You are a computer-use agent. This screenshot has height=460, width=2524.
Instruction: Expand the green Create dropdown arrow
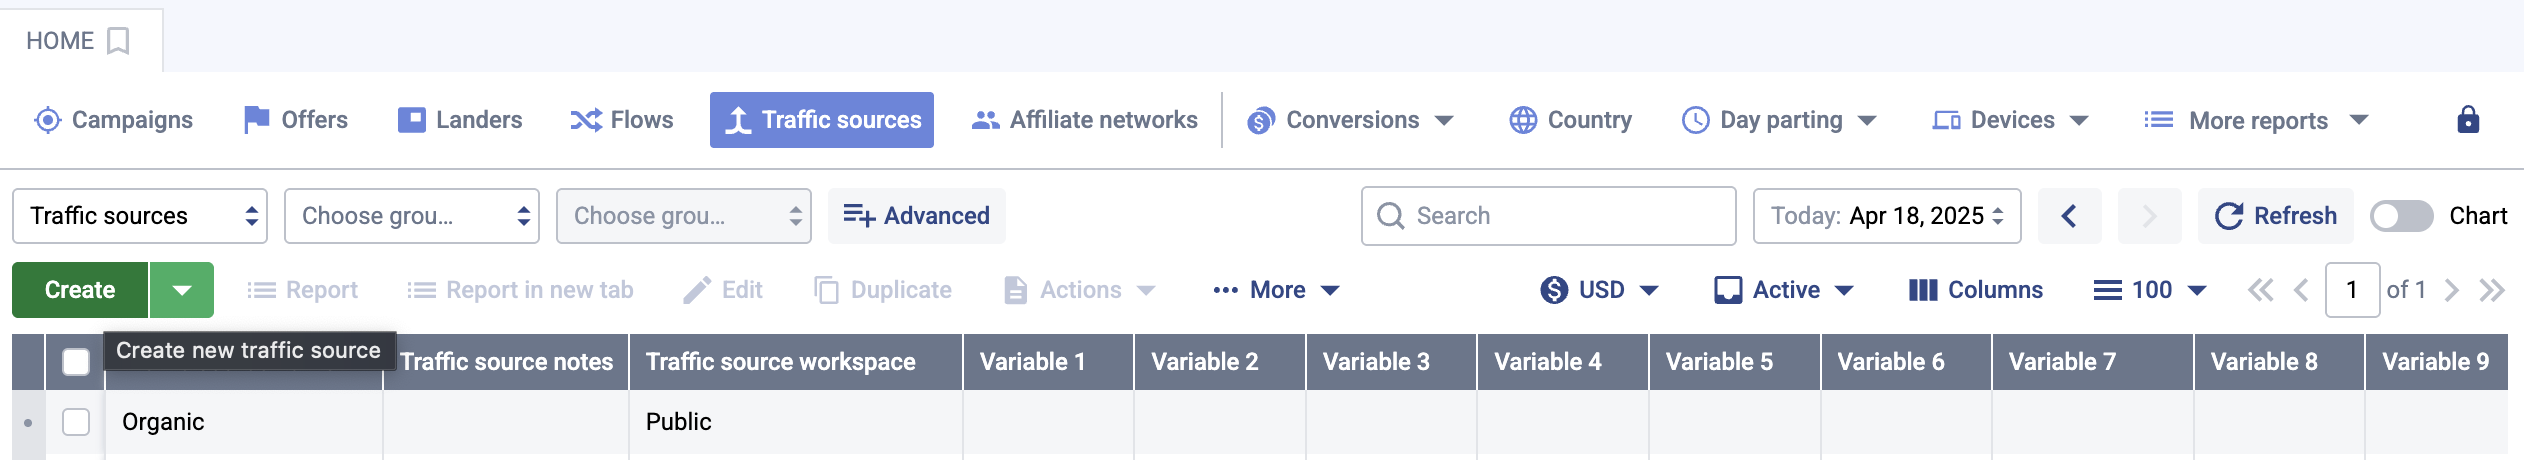pyautogui.click(x=182, y=290)
